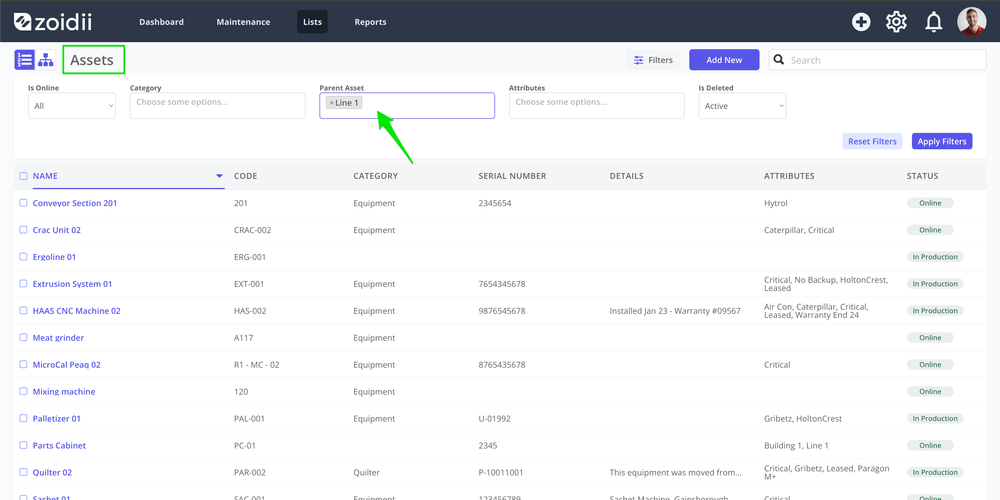Toggle the Filters panel
The image size is (1000, 500).
[653, 60]
